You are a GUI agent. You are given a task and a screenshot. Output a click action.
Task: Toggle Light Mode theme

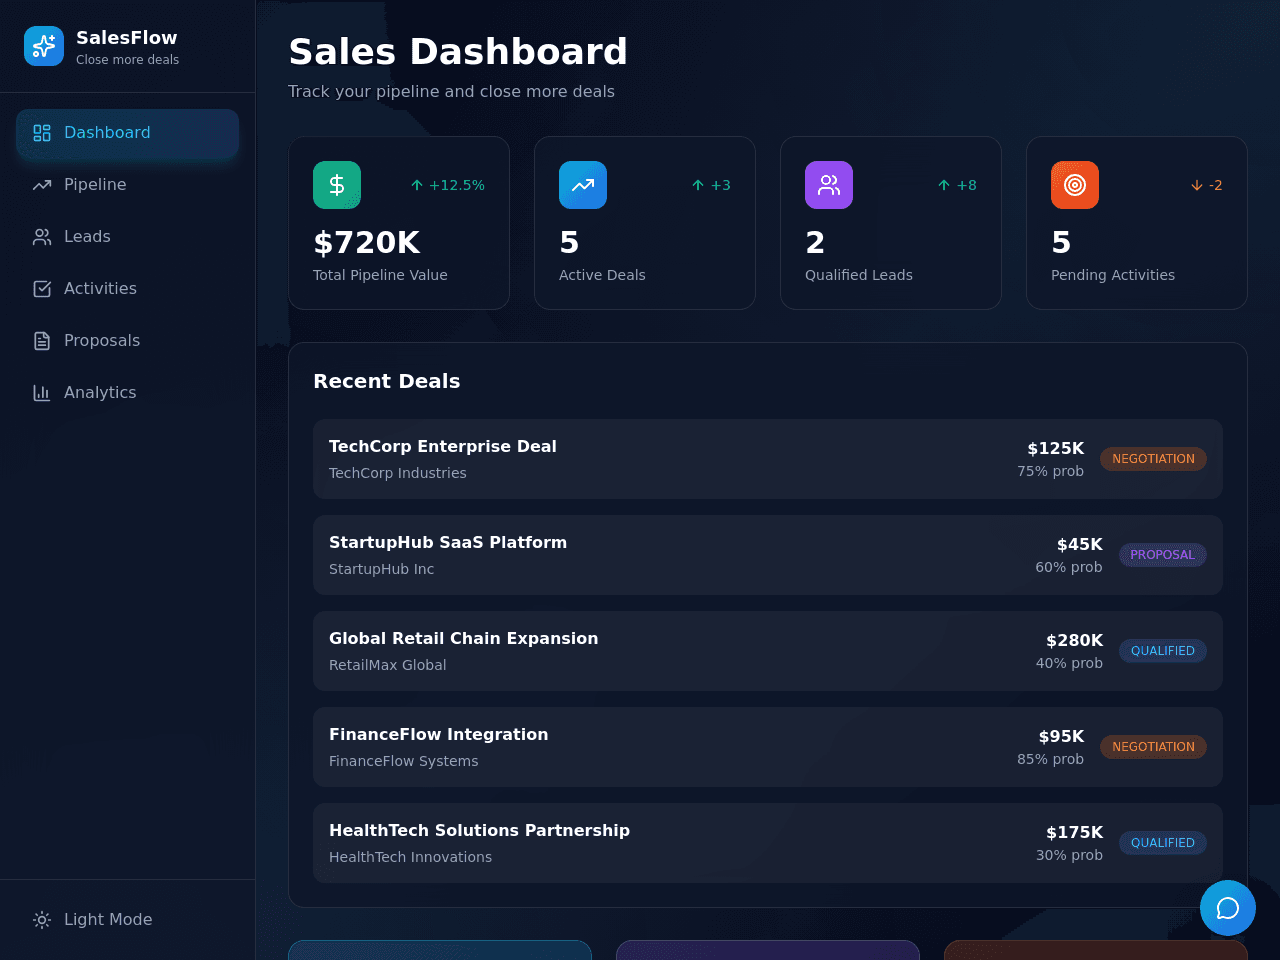click(127, 920)
